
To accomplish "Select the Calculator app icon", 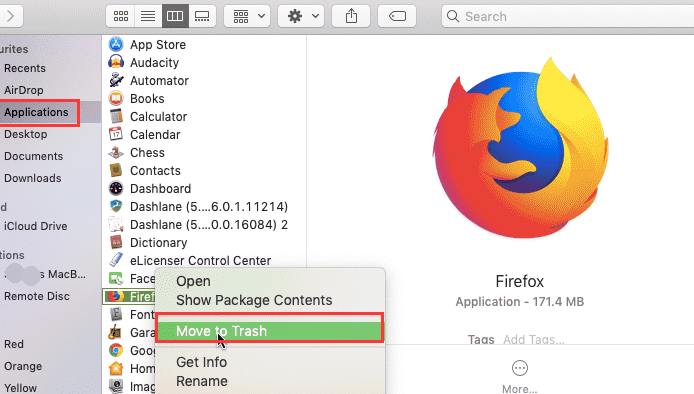I will (116, 116).
